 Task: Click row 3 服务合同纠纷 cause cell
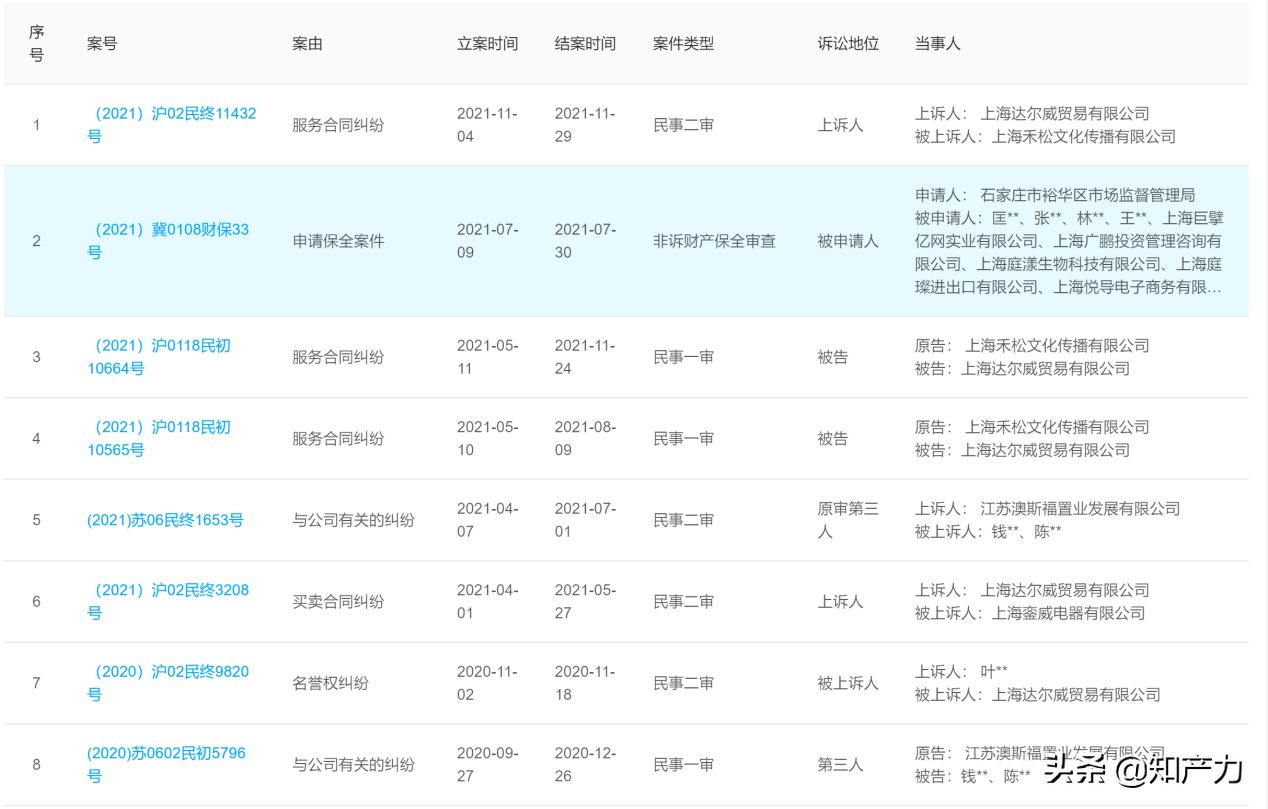pos(338,357)
